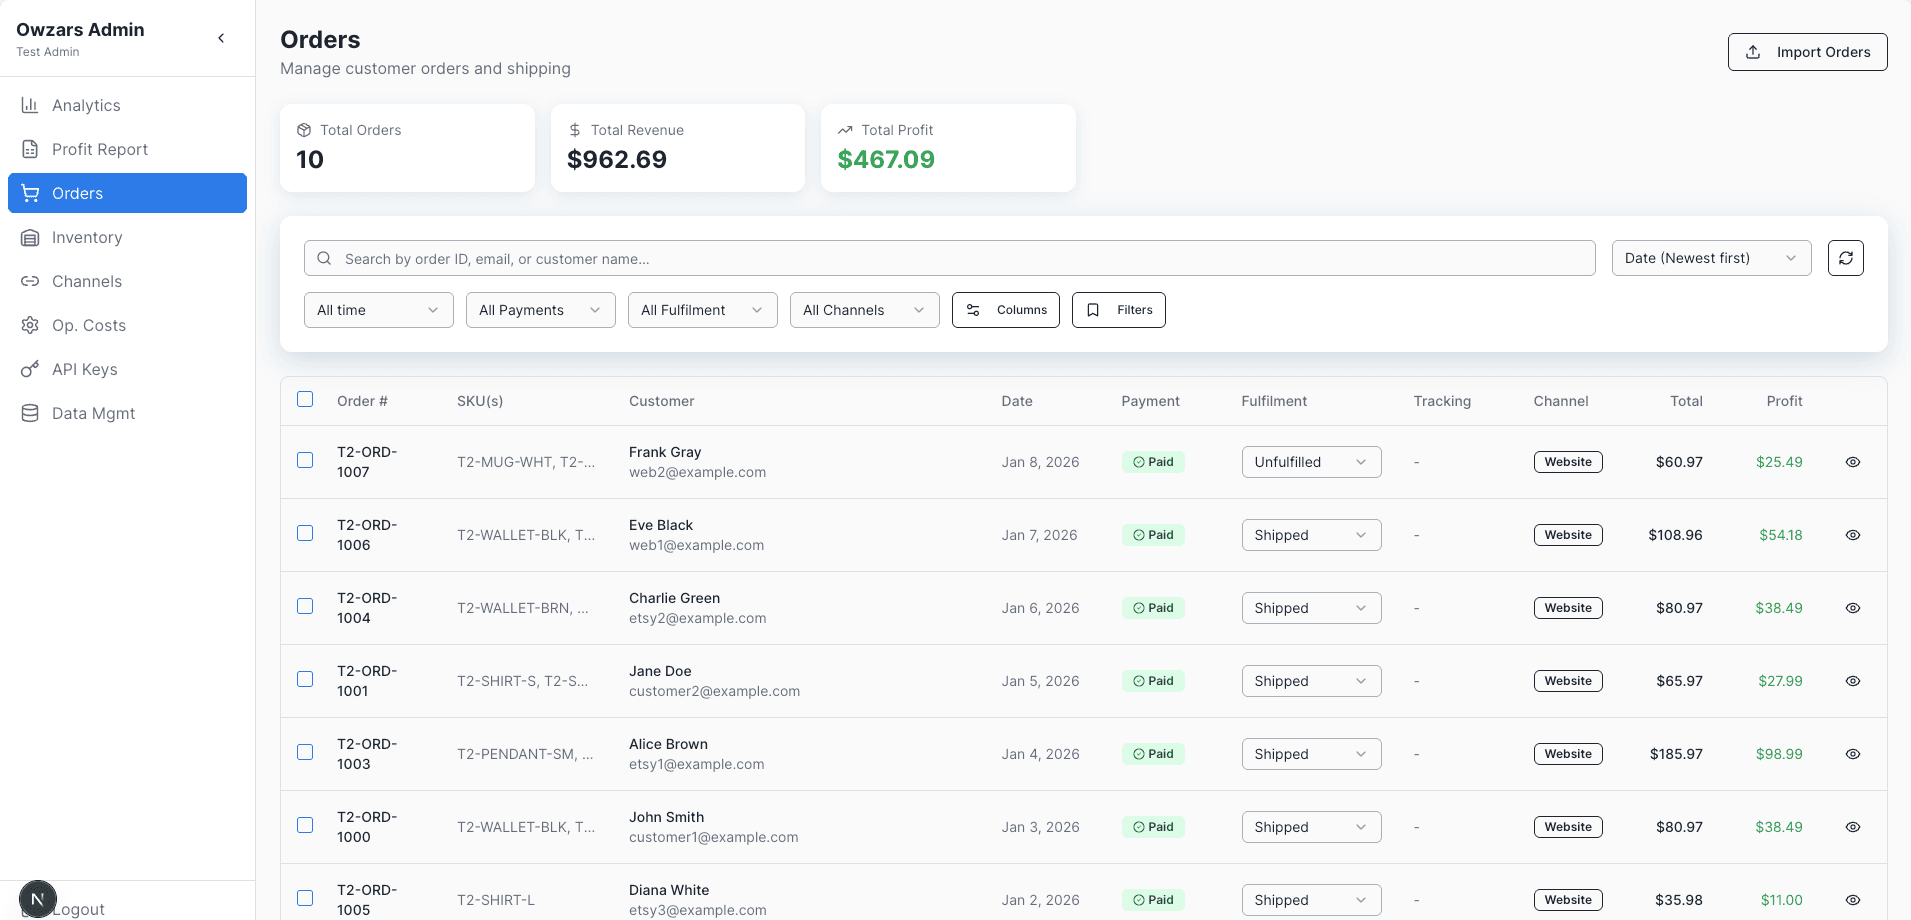The image size is (1911, 920).
Task: Open Data Mgmt from the sidebar
Action: (x=93, y=412)
